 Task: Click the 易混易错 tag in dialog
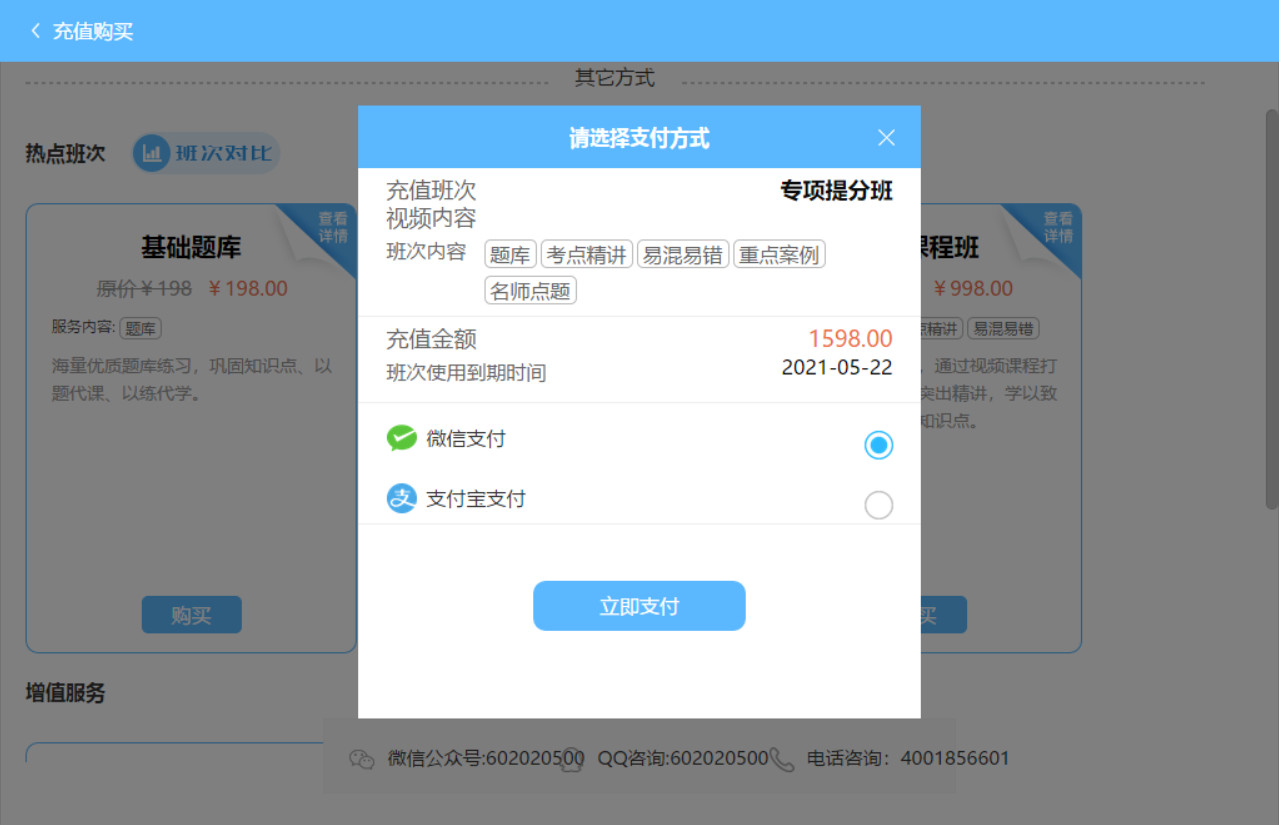682,255
